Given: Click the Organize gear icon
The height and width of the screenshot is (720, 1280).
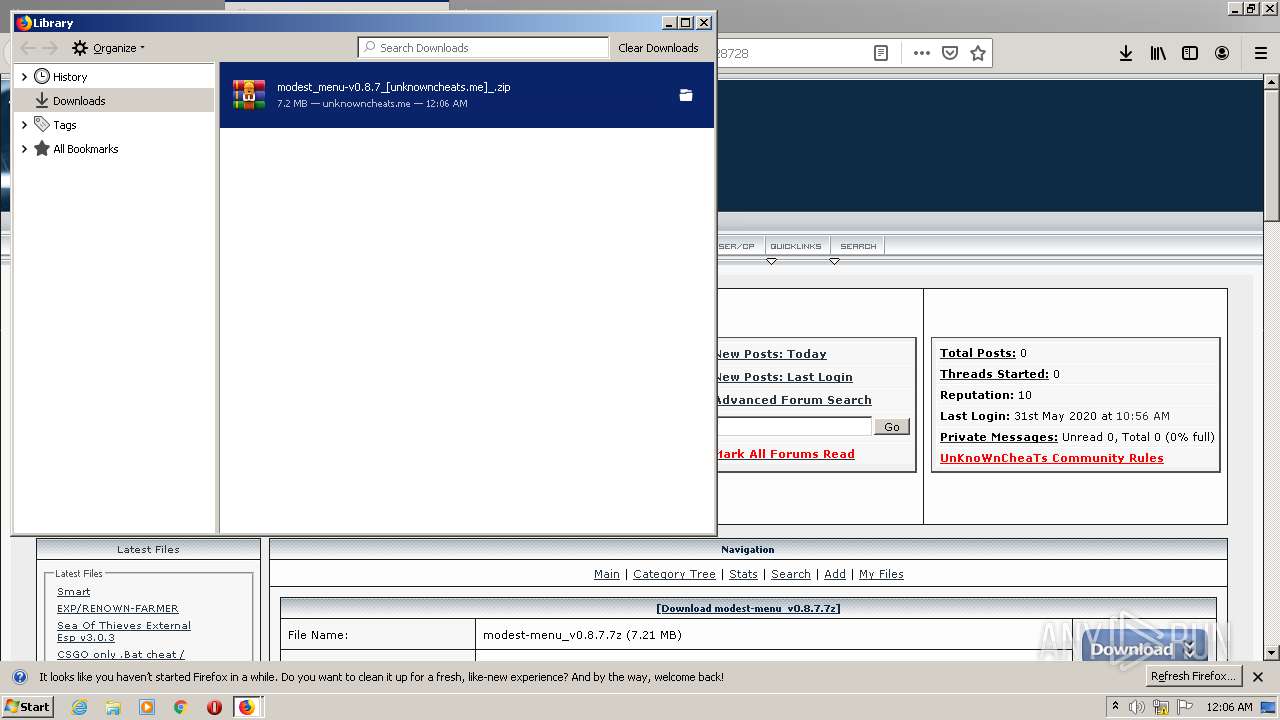Looking at the screenshot, I should [80, 48].
